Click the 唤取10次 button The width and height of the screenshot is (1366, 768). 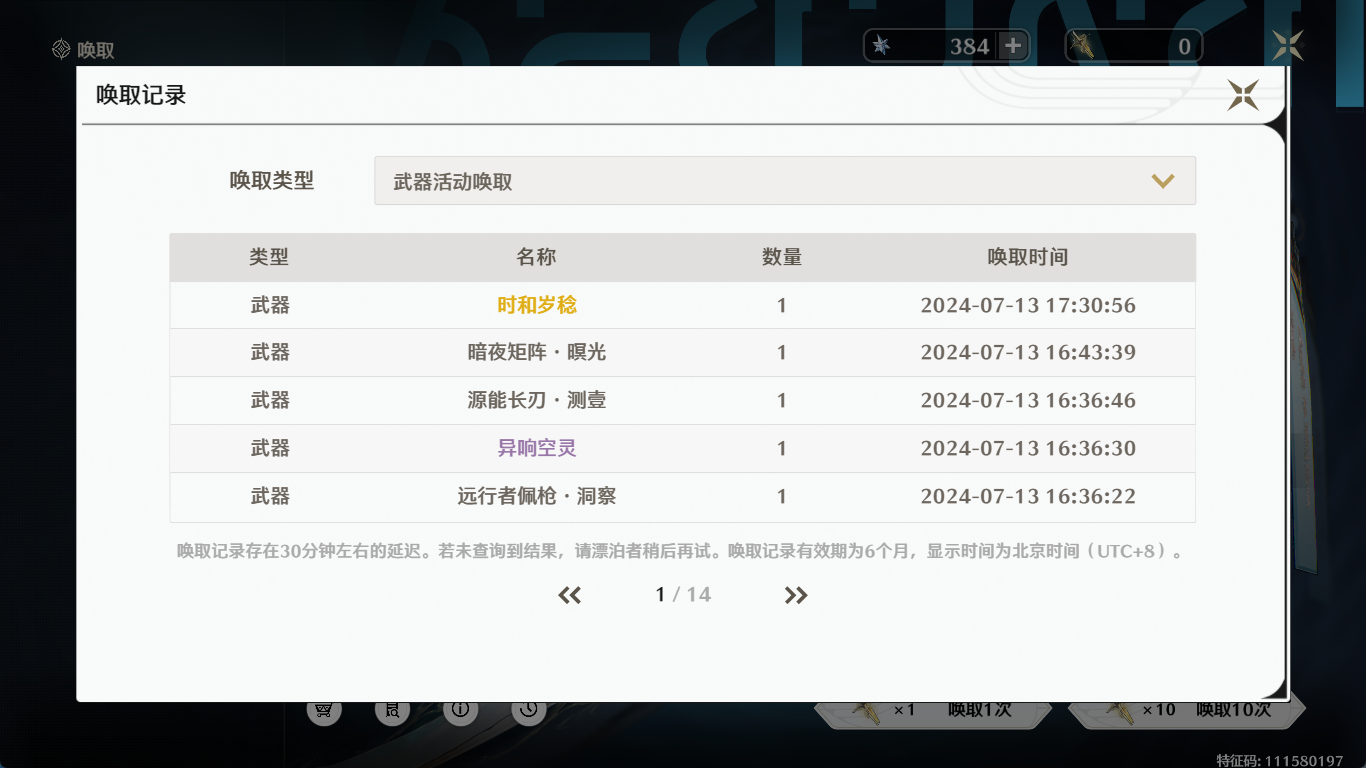(1187, 712)
